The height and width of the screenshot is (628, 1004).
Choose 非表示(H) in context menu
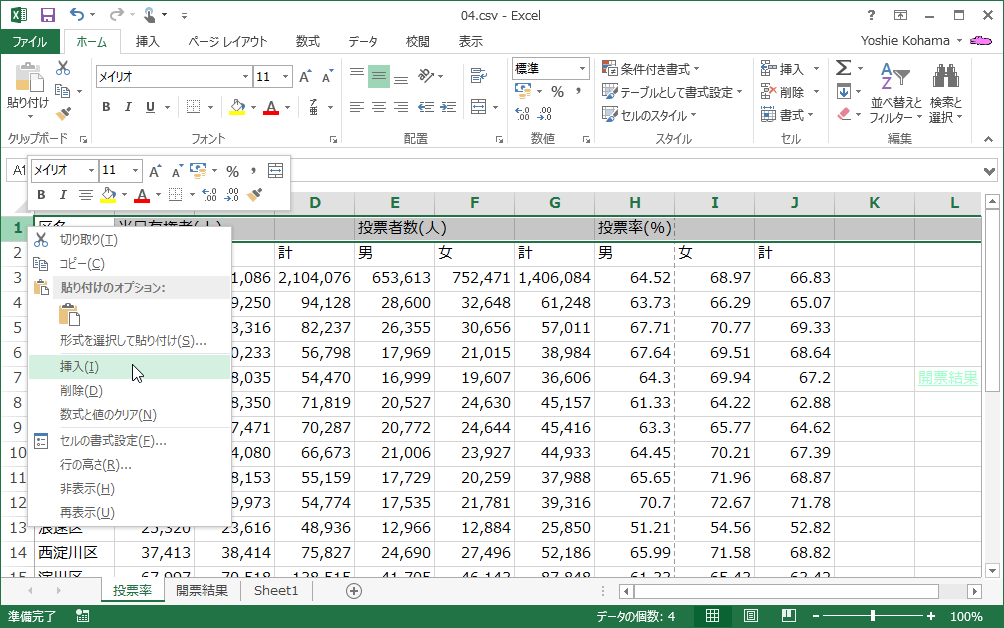click(129, 489)
